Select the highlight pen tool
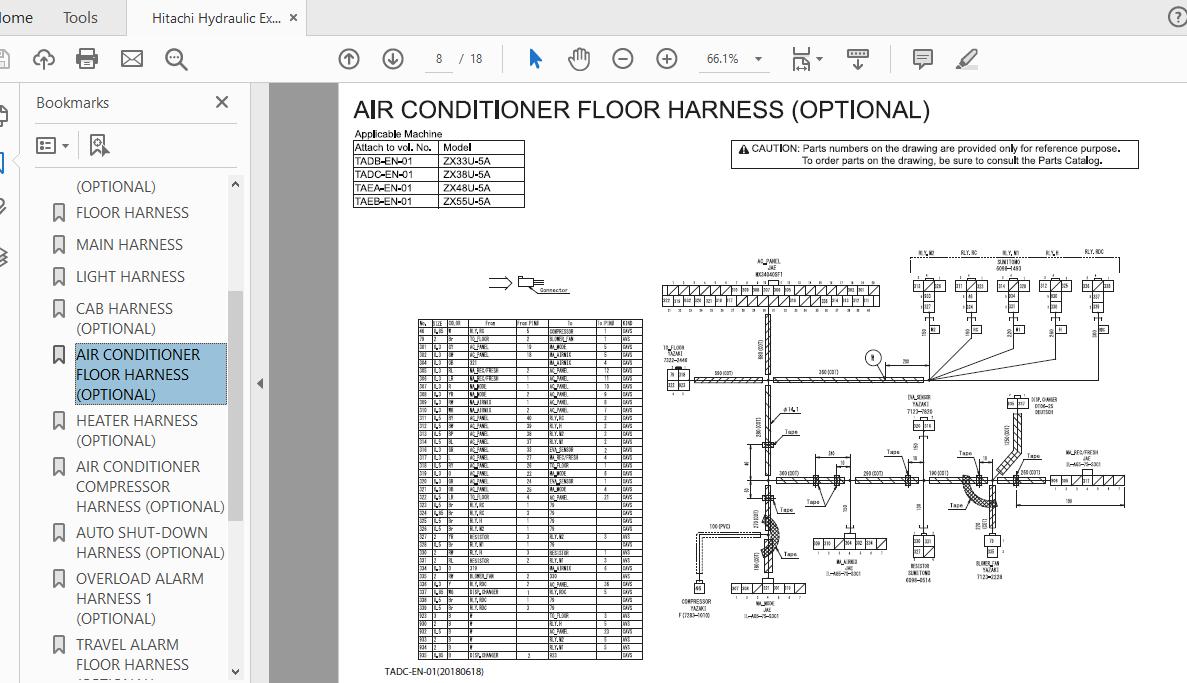This screenshot has width=1187, height=683. point(967,59)
